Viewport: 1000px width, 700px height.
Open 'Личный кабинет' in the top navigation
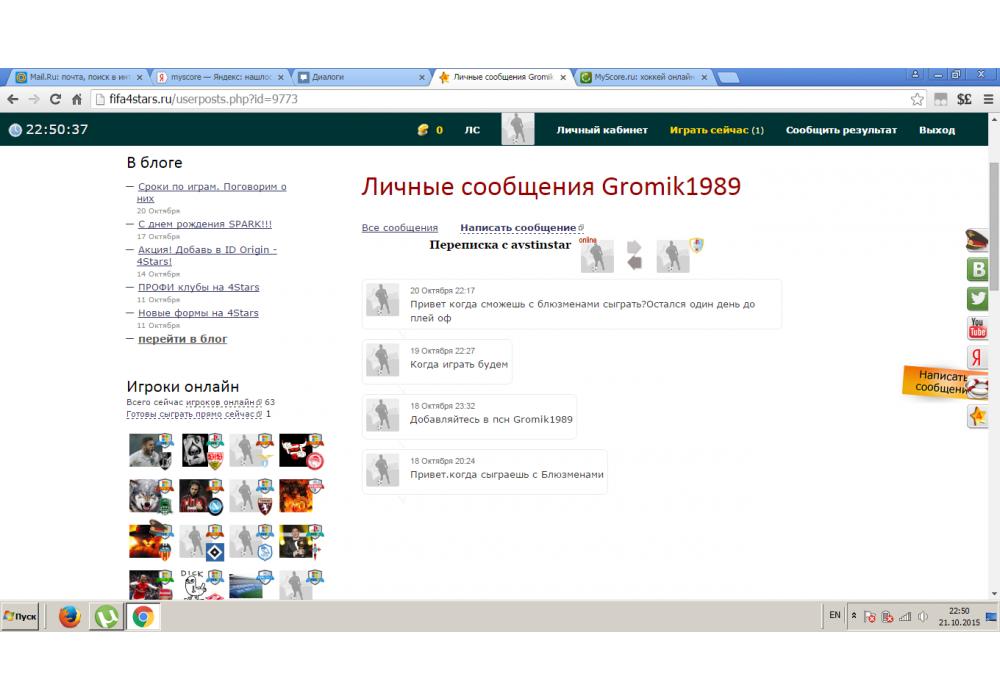pos(602,130)
